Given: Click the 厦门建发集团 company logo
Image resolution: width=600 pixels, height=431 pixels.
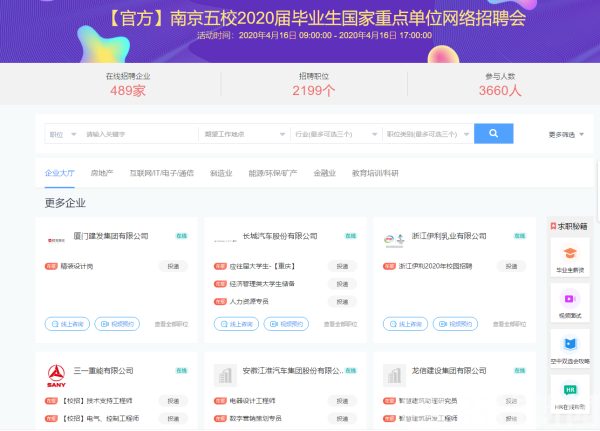Looking at the screenshot, I should pos(56,240).
